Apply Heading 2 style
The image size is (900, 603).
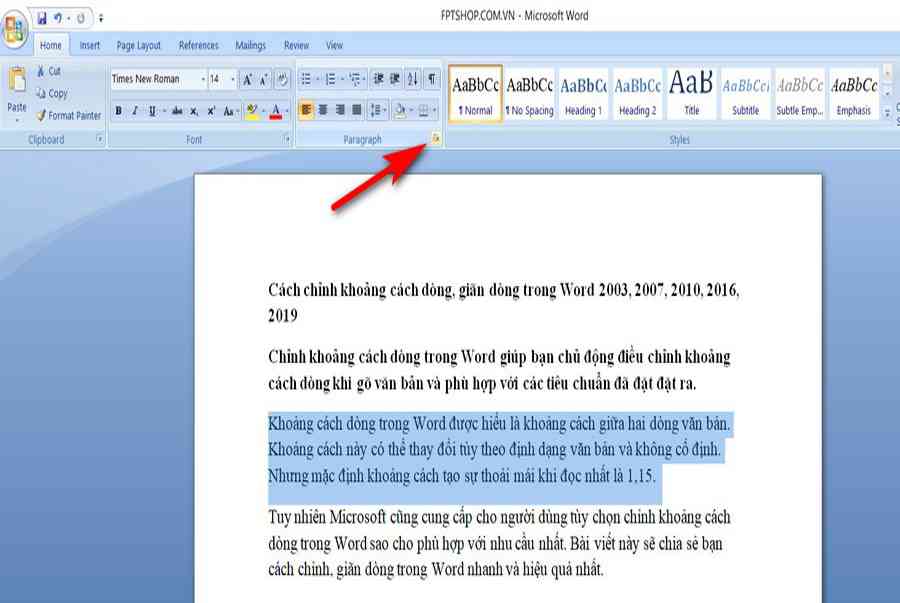coord(637,94)
